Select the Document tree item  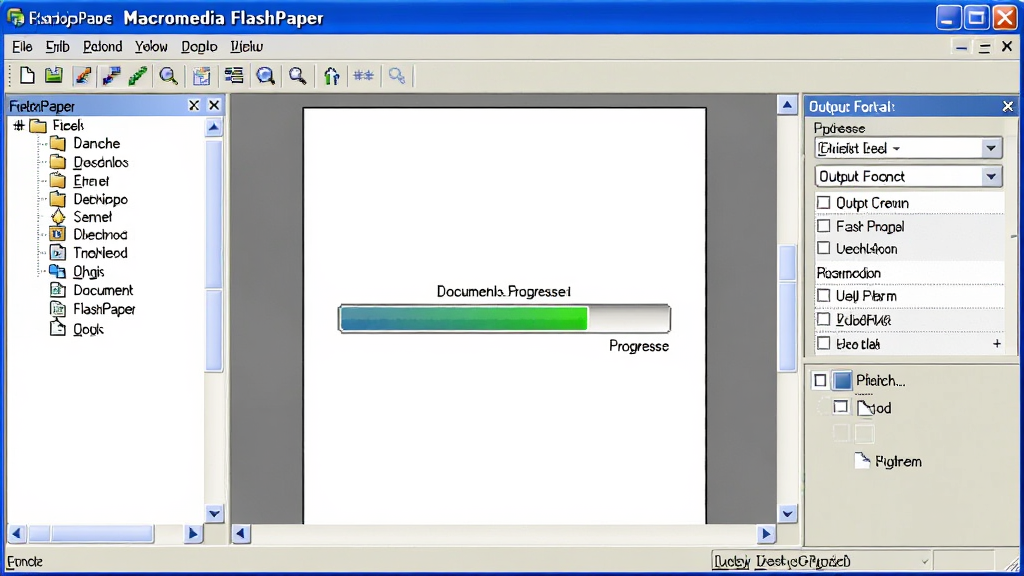tap(103, 290)
